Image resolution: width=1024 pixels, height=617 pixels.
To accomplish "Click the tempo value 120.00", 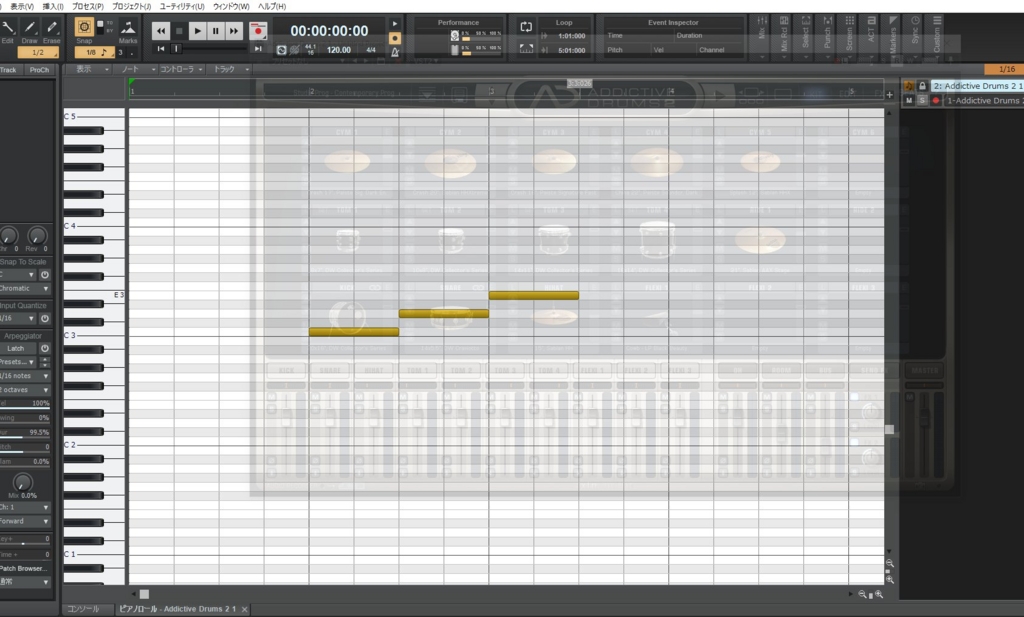I will pyautogui.click(x=338, y=50).
